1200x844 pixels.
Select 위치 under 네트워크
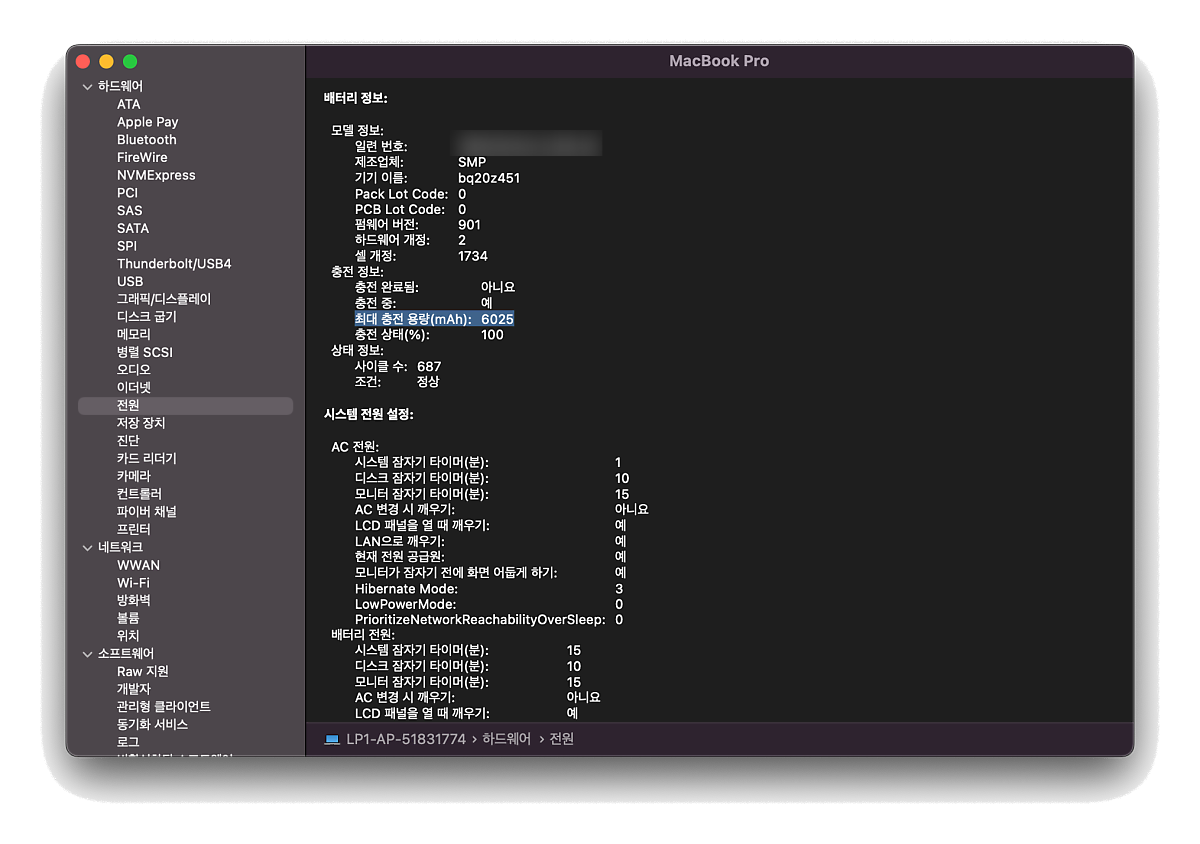coord(128,636)
